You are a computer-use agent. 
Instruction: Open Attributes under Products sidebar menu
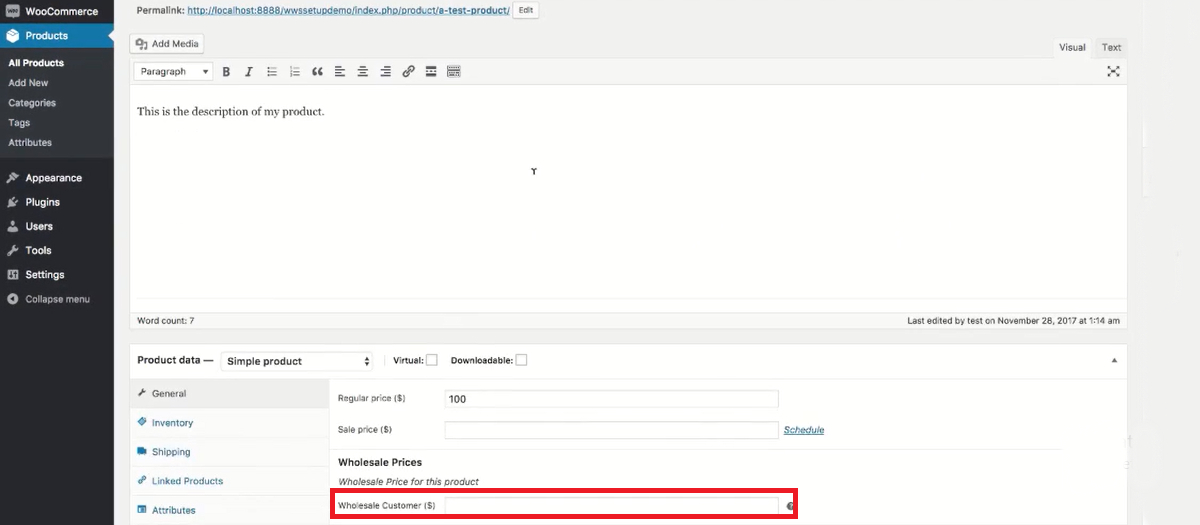30,142
